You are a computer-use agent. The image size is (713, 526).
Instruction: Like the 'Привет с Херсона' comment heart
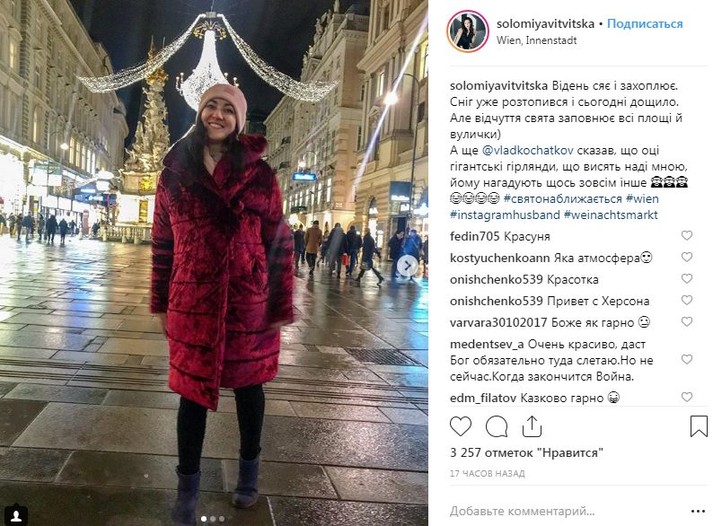[687, 300]
